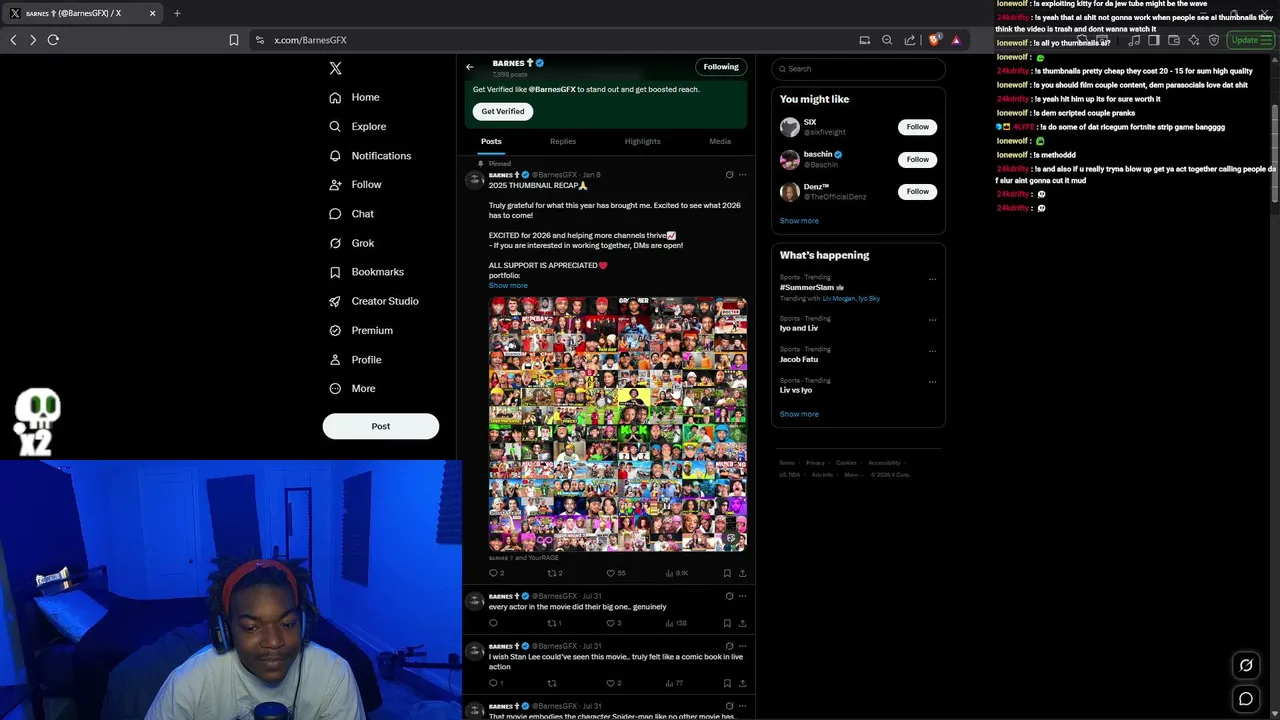Viewport: 1280px width, 720px height.
Task: Share the pinned thumbnail recap post
Action: tap(742, 573)
